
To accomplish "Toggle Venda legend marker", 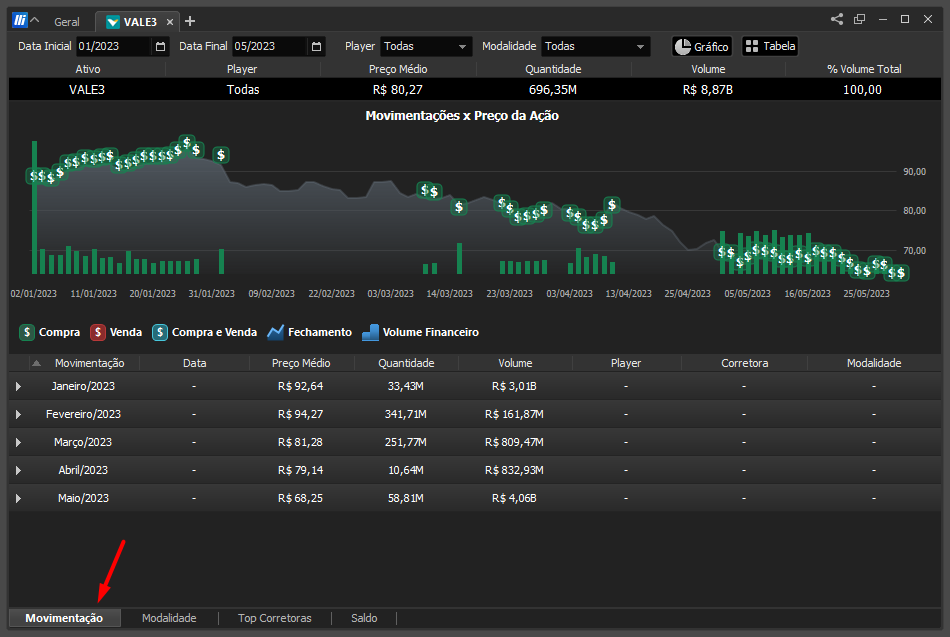I will point(98,332).
